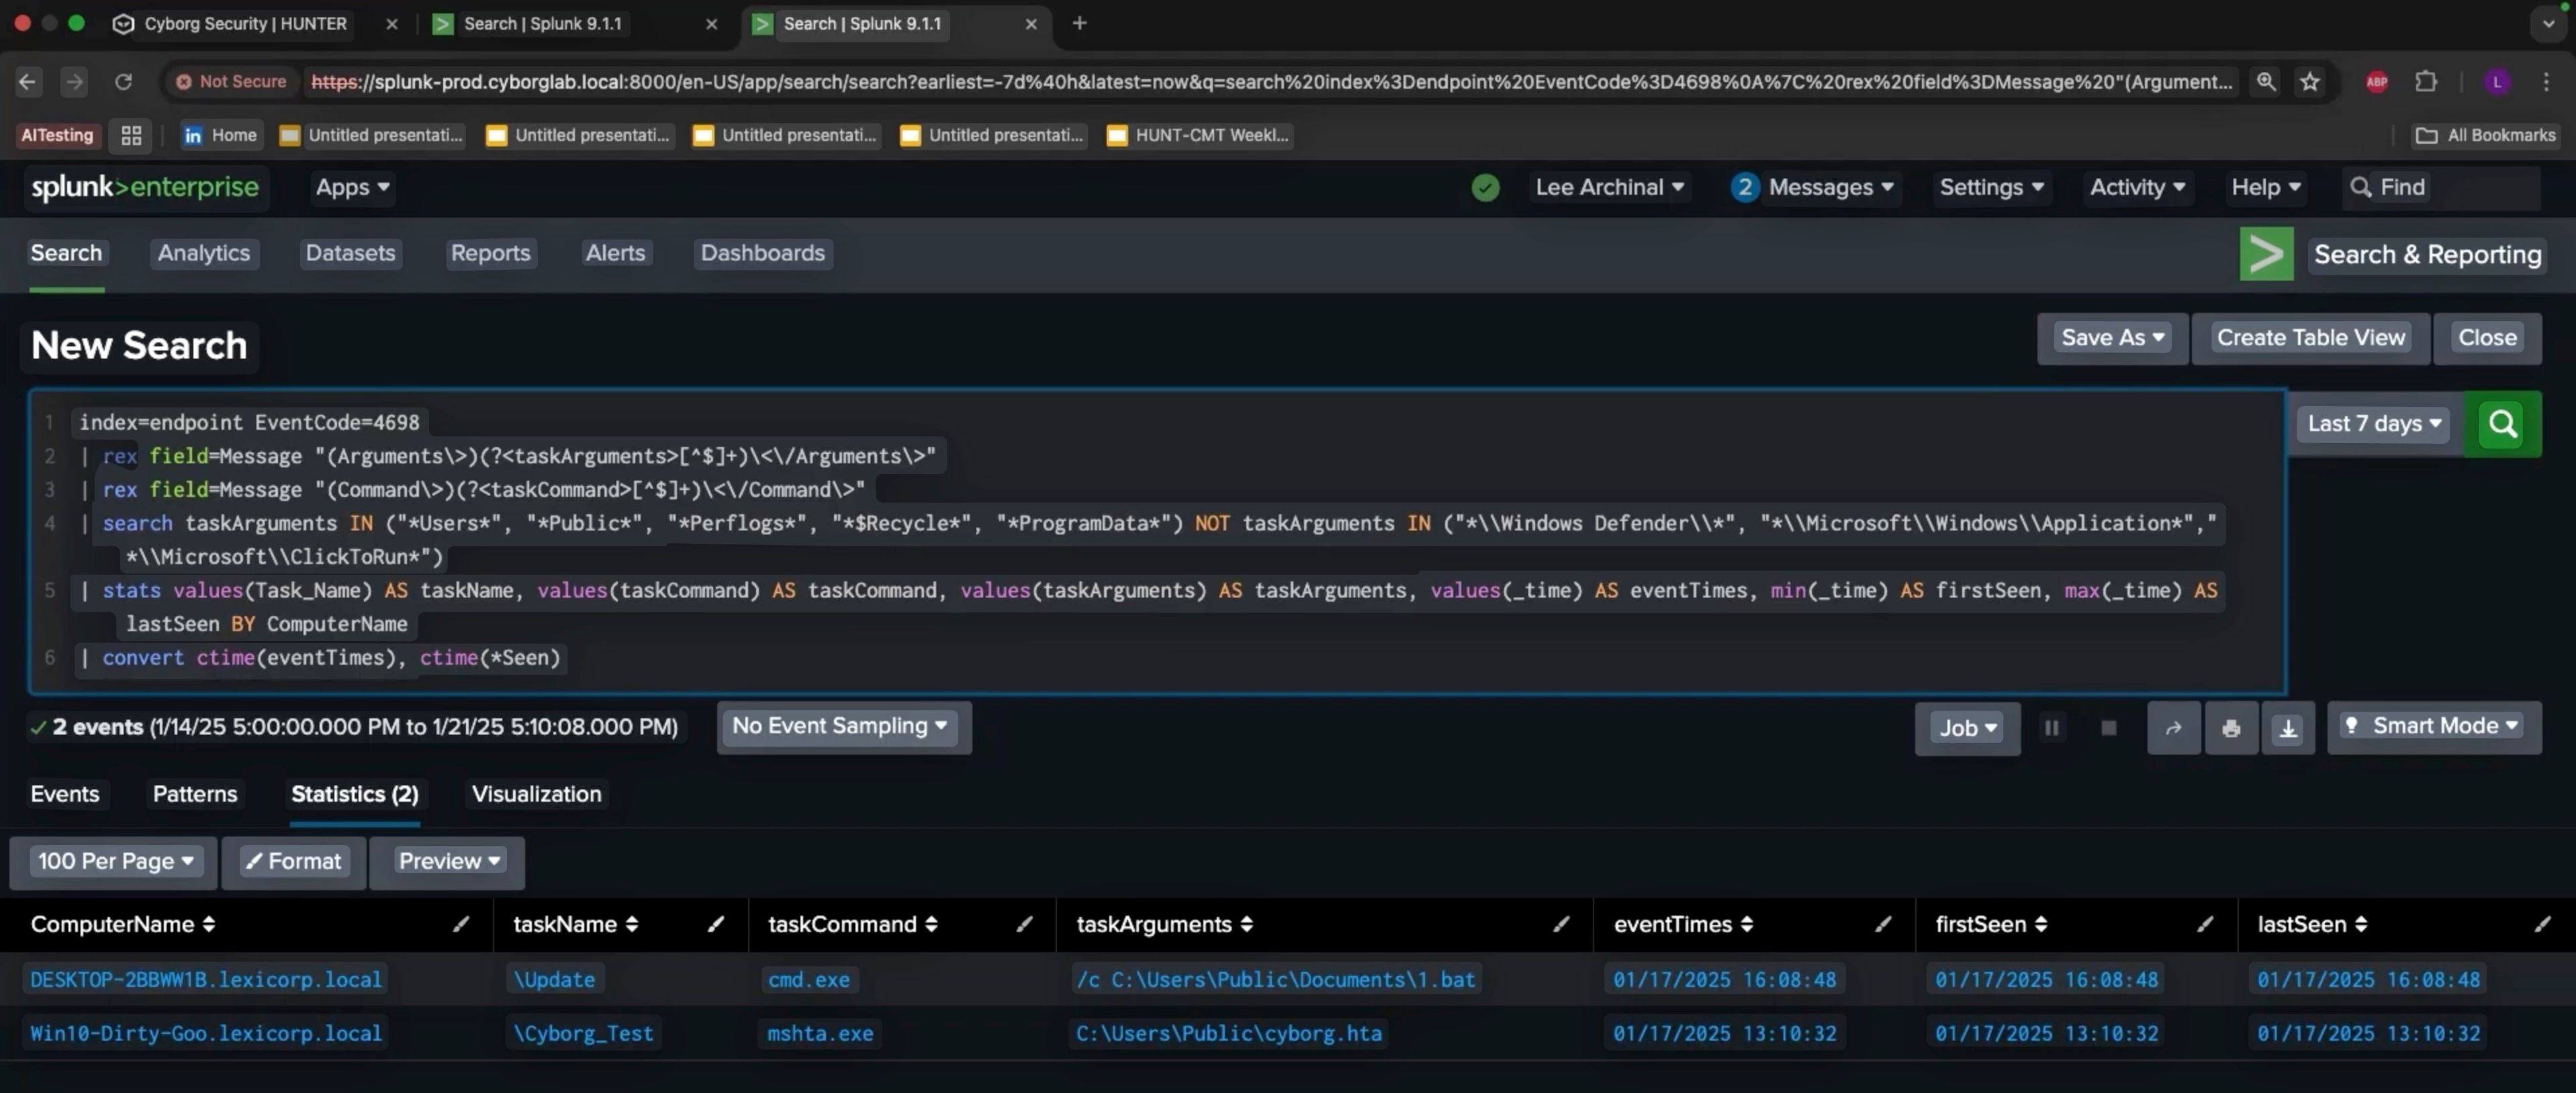Image resolution: width=2576 pixels, height=1093 pixels.
Task: Click the Splunk enterprise logo
Action: pyautogui.click(x=145, y=187)
